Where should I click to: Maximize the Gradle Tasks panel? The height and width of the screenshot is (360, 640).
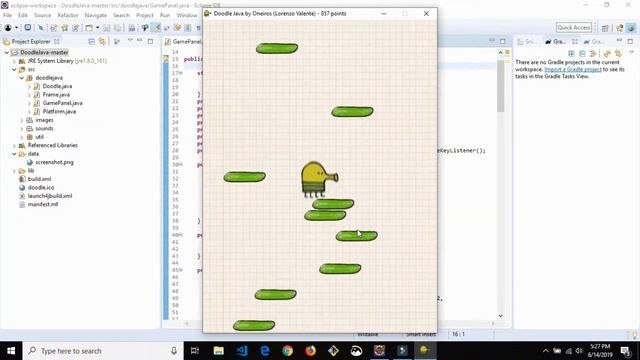(x=630, y=41)
